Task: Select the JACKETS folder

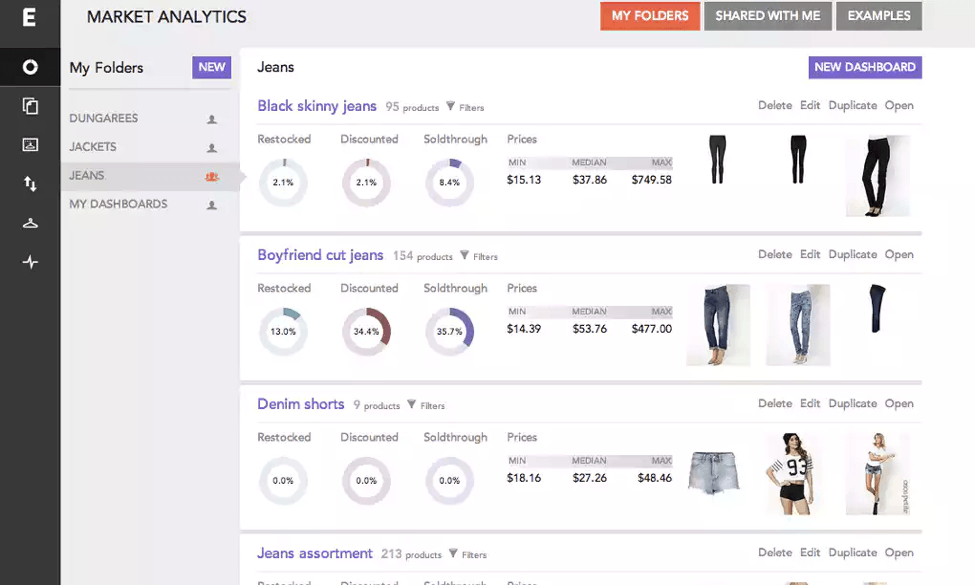Action: 93,147
